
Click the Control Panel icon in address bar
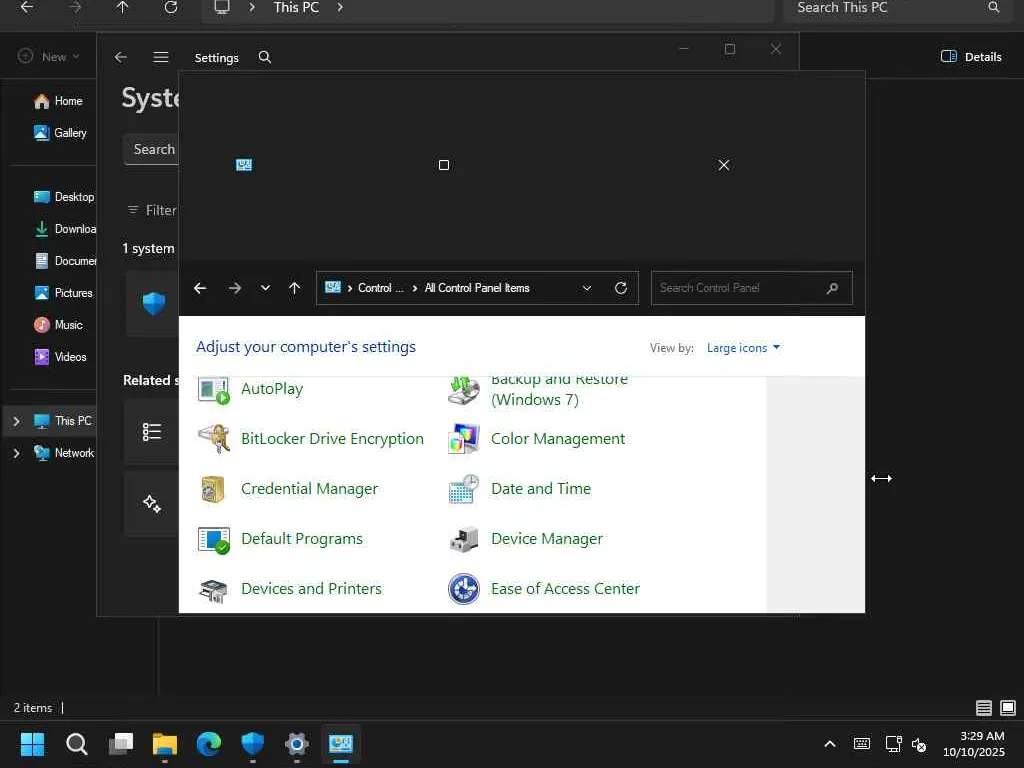point(333,287)
